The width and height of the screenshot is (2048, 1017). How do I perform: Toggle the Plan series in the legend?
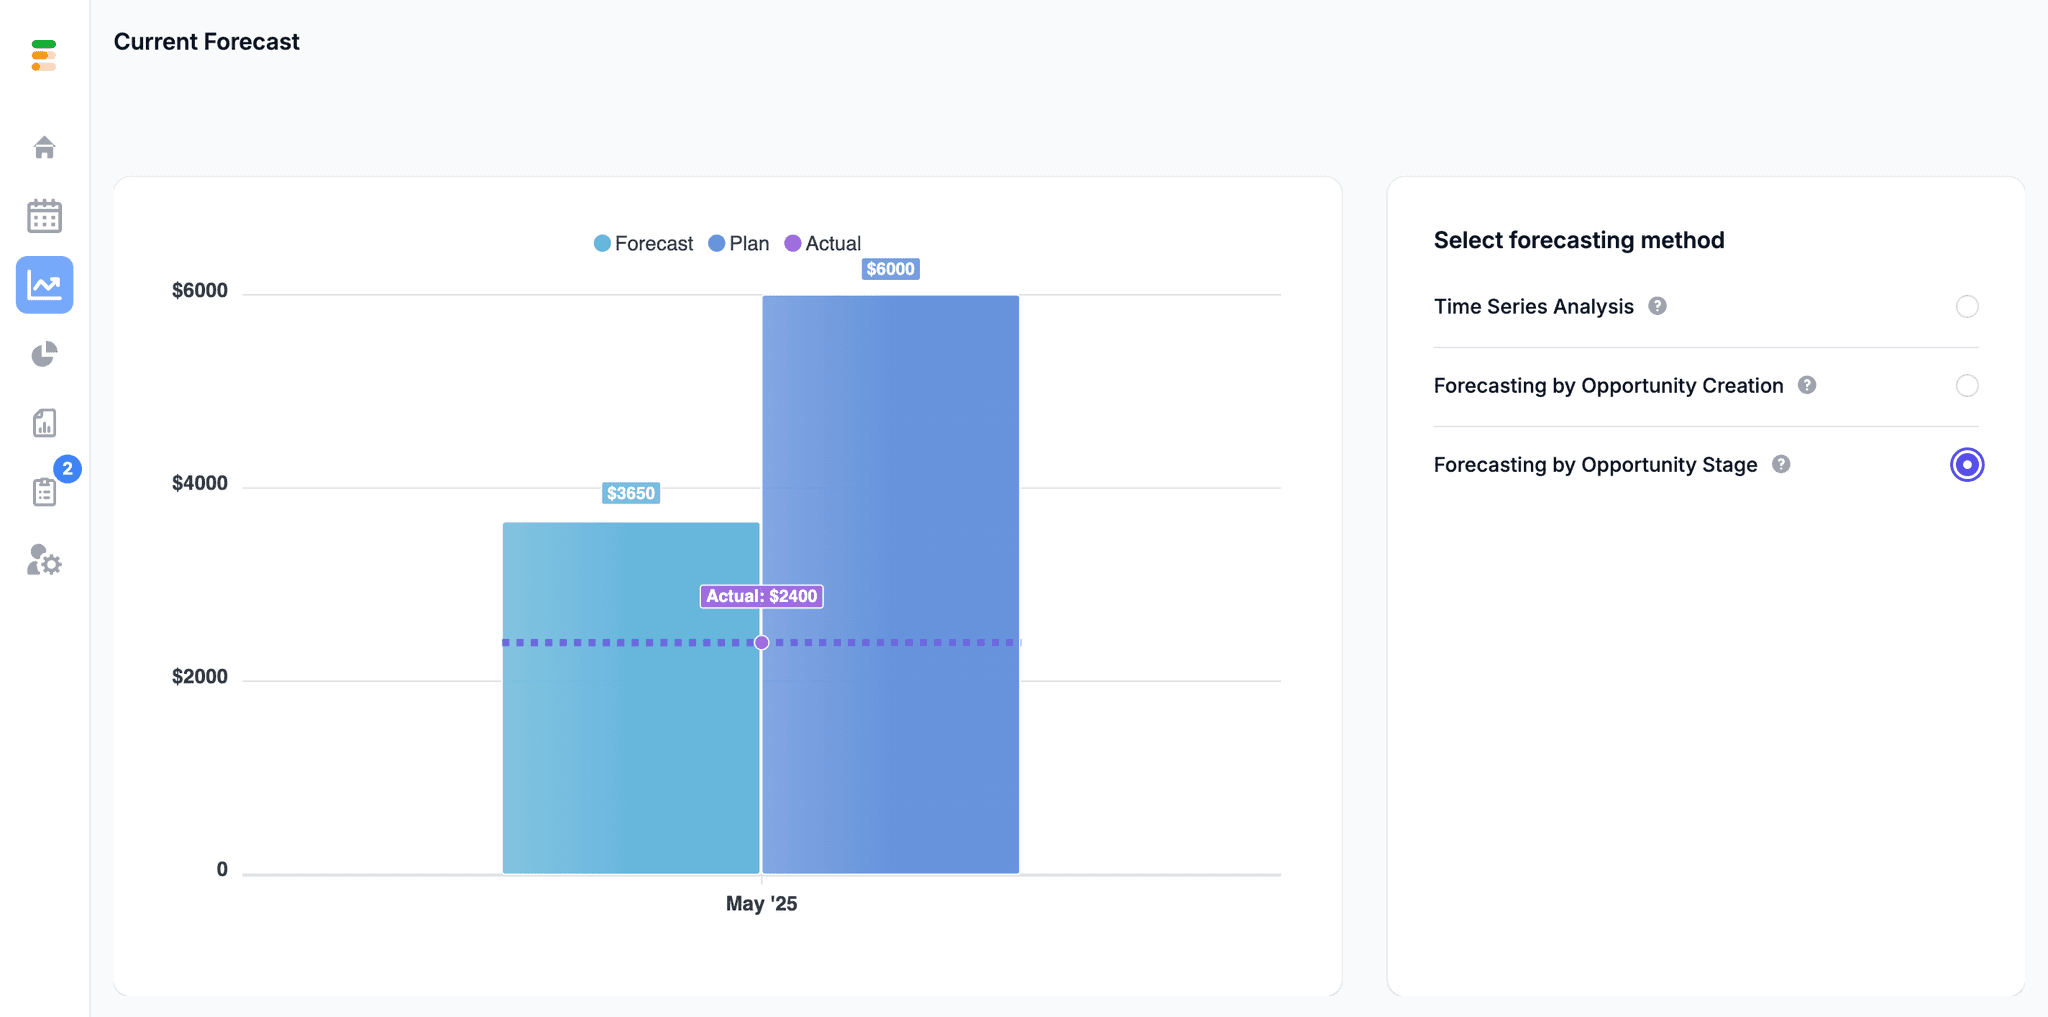738,243
